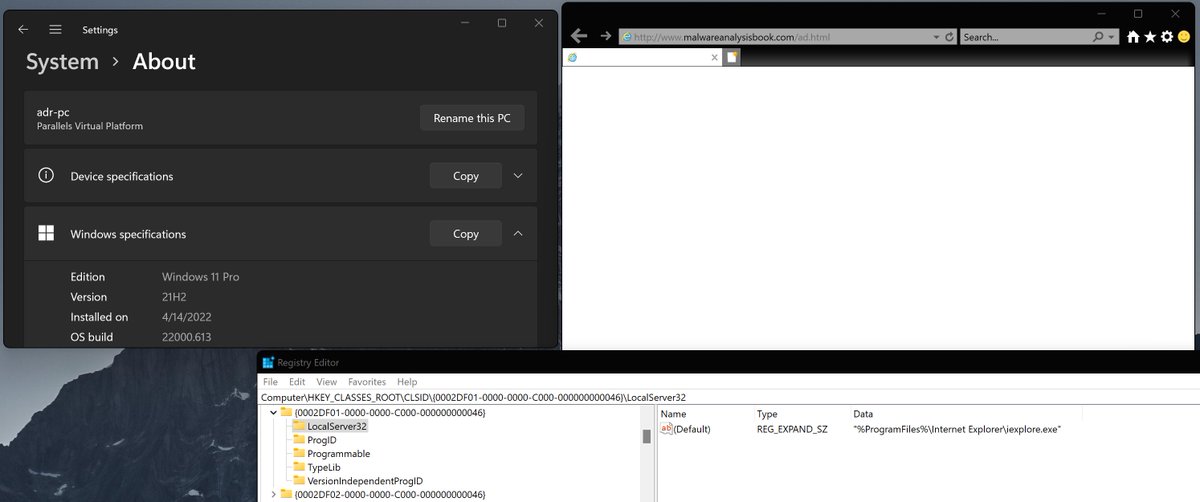The image size is (1200, 502).
Task: Open View menu in Registry Editor
Action: [327, 382]
